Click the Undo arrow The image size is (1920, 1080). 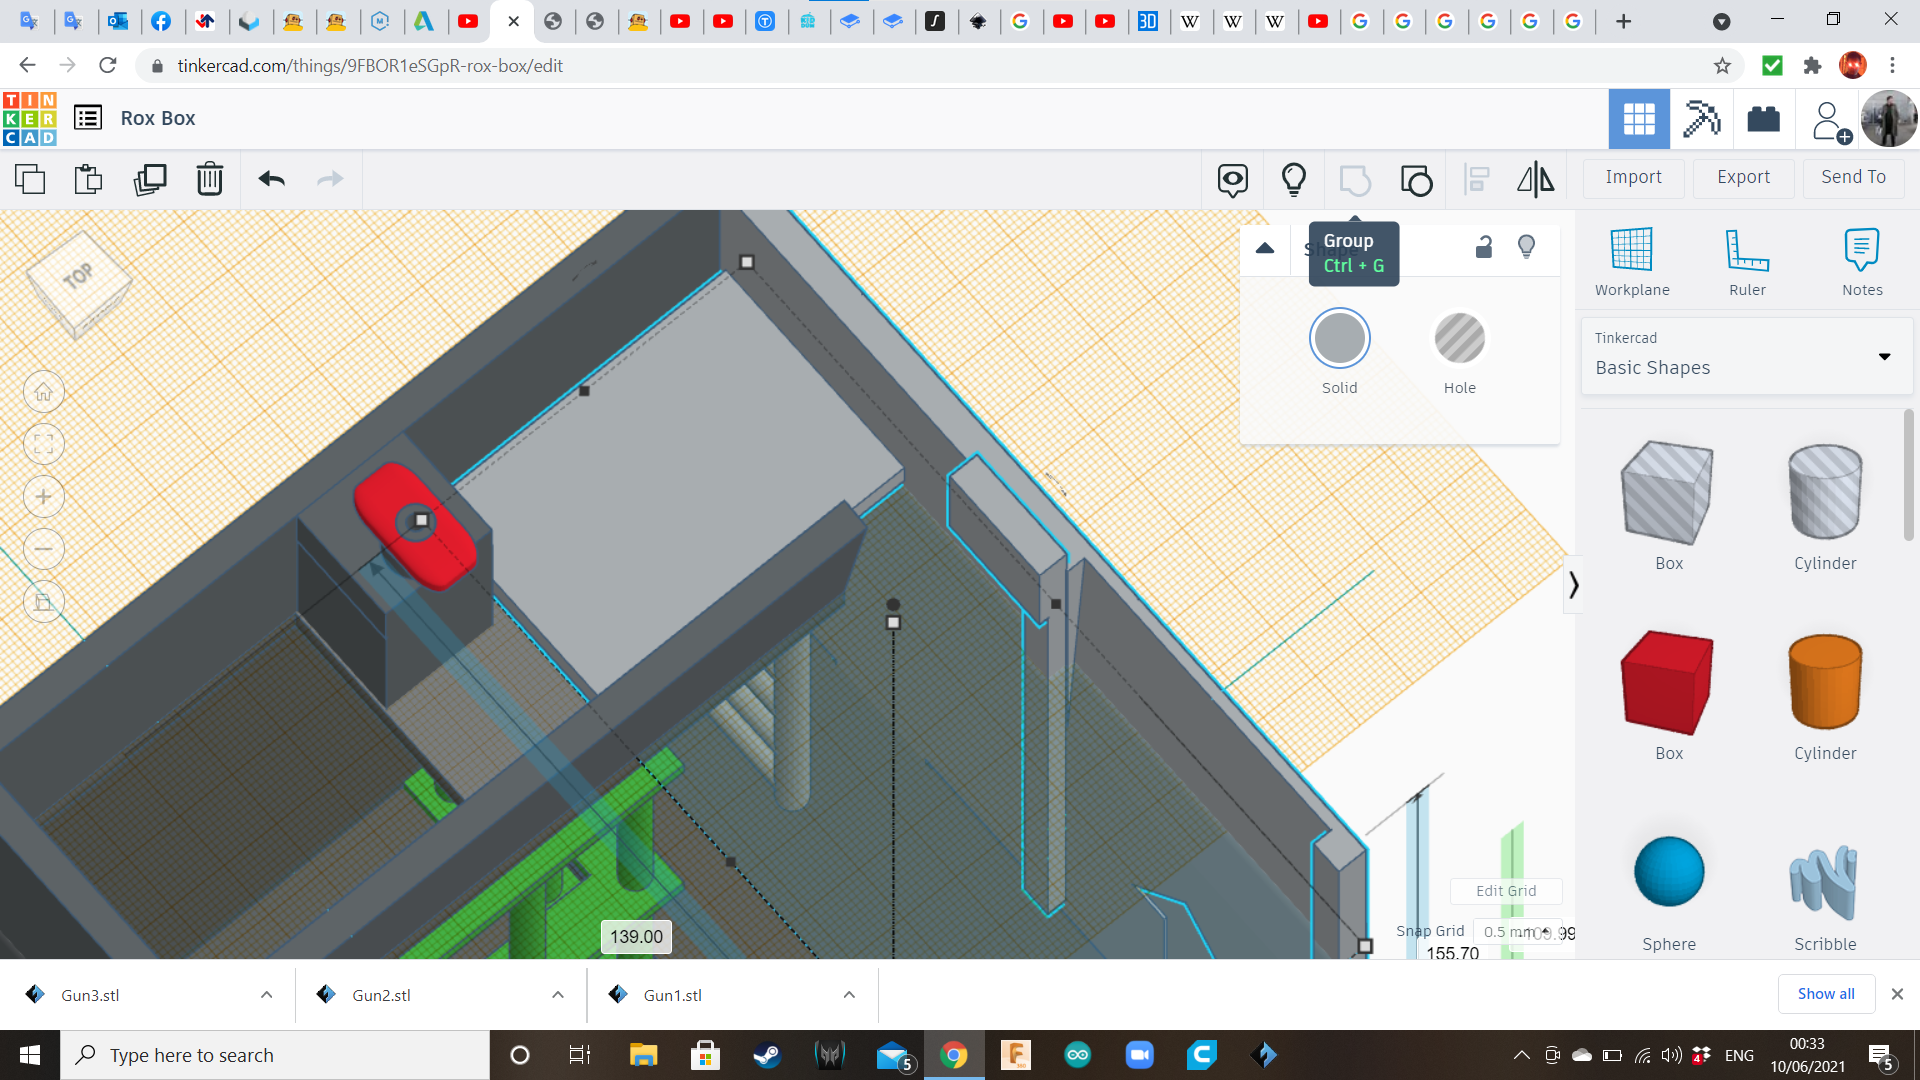click(x=271, y=180)
